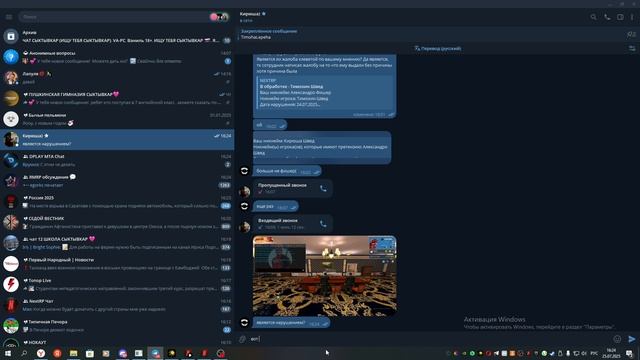The image size is (640, 360).
Task: Open the game screenshot image in chat
Action: (x=324, y=276)
